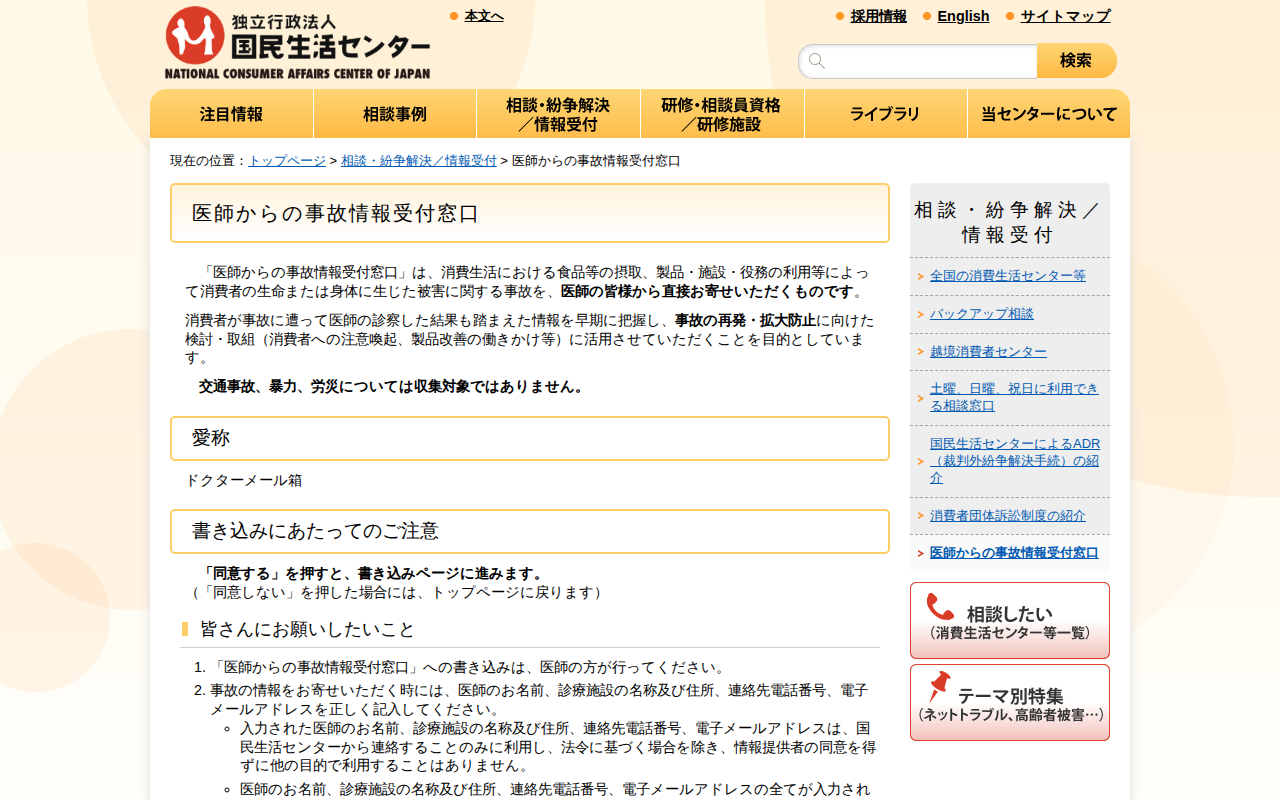Image resolution: width=1280 pixels, height=800 pixels.
Task: Open 相談・紛争解決／情報受付 navigation tab
Action: click(x=558, y=114)
